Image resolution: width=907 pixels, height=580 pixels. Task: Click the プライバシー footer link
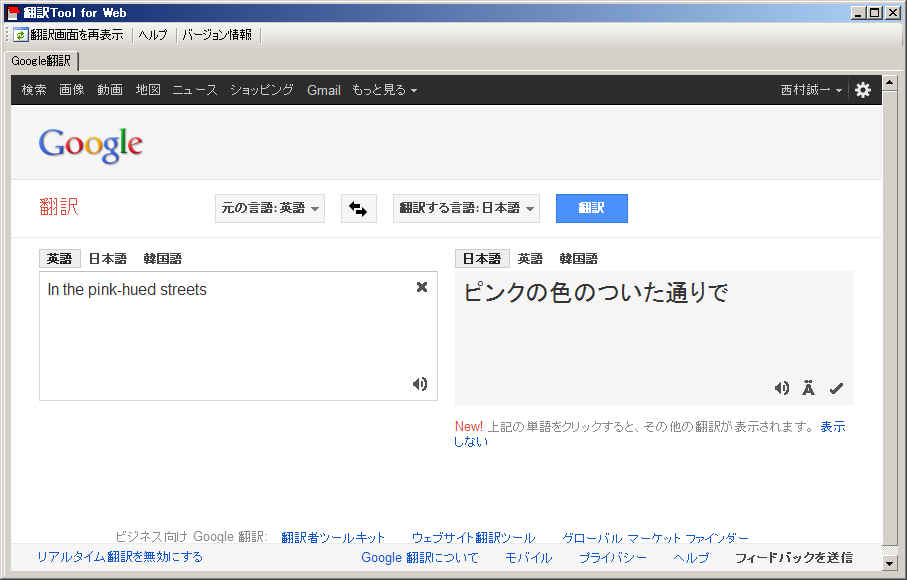(x=613, y=557)
